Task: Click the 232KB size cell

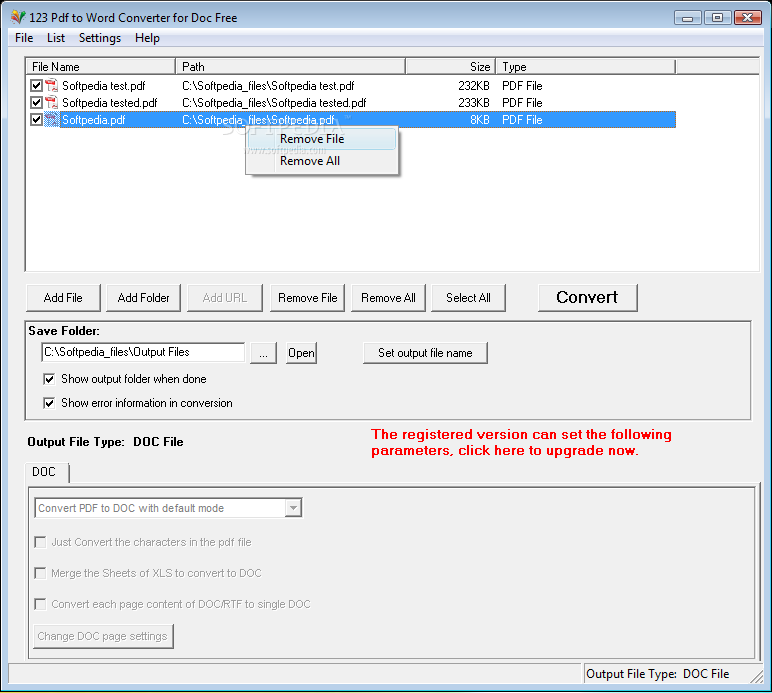Action: click(474, 86)
